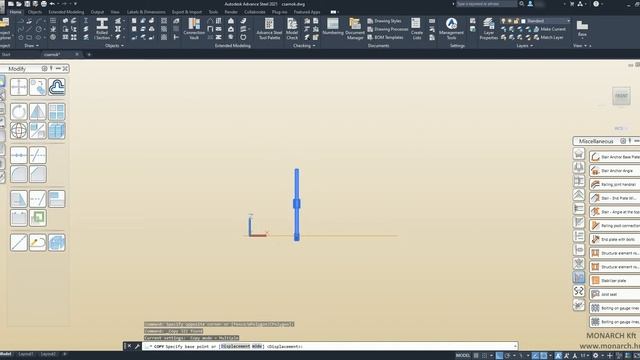Toggle the layer on/off lightbulb icon
The width and height of the screenshot is (640, 360).
click(x=503, y=21)
